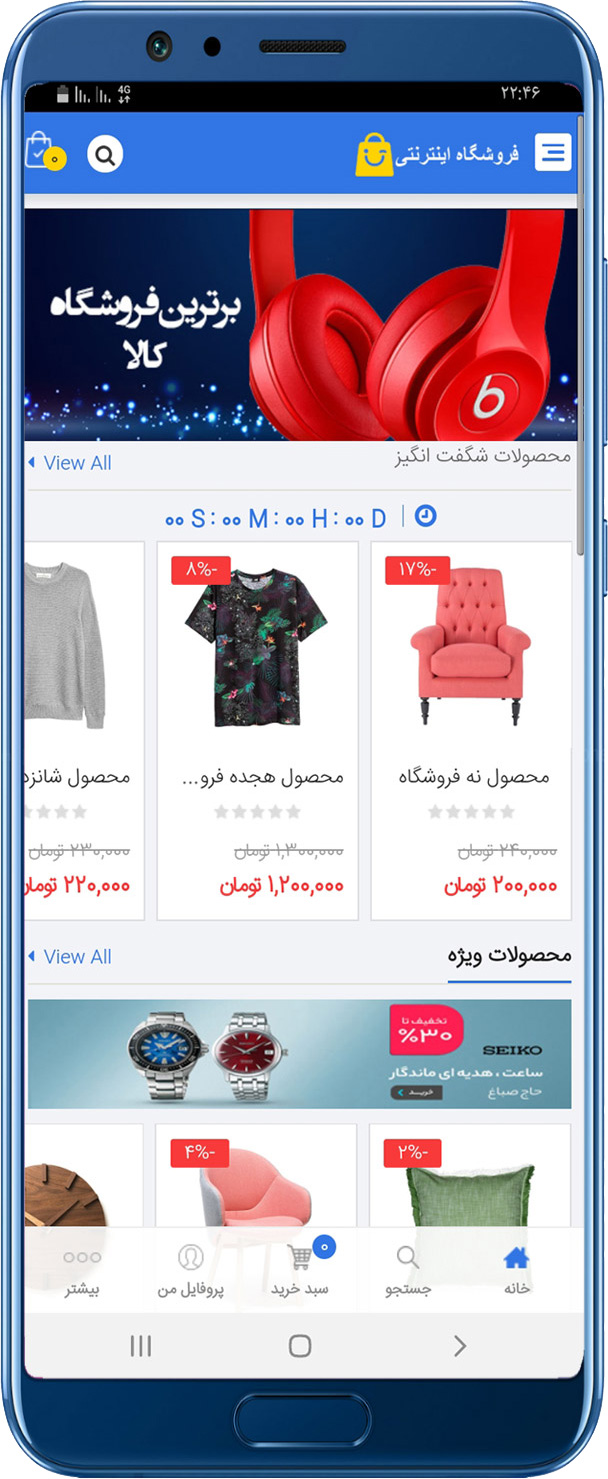Rate محصول نه فروشگاه stars

[x=471, y=812]
